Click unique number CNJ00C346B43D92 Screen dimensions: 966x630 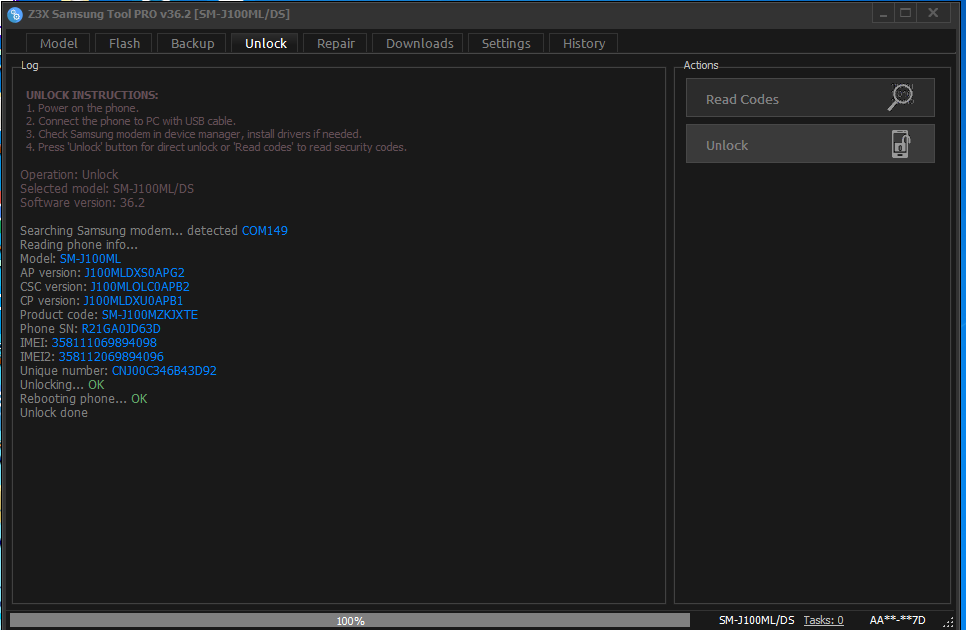[164, 371]
